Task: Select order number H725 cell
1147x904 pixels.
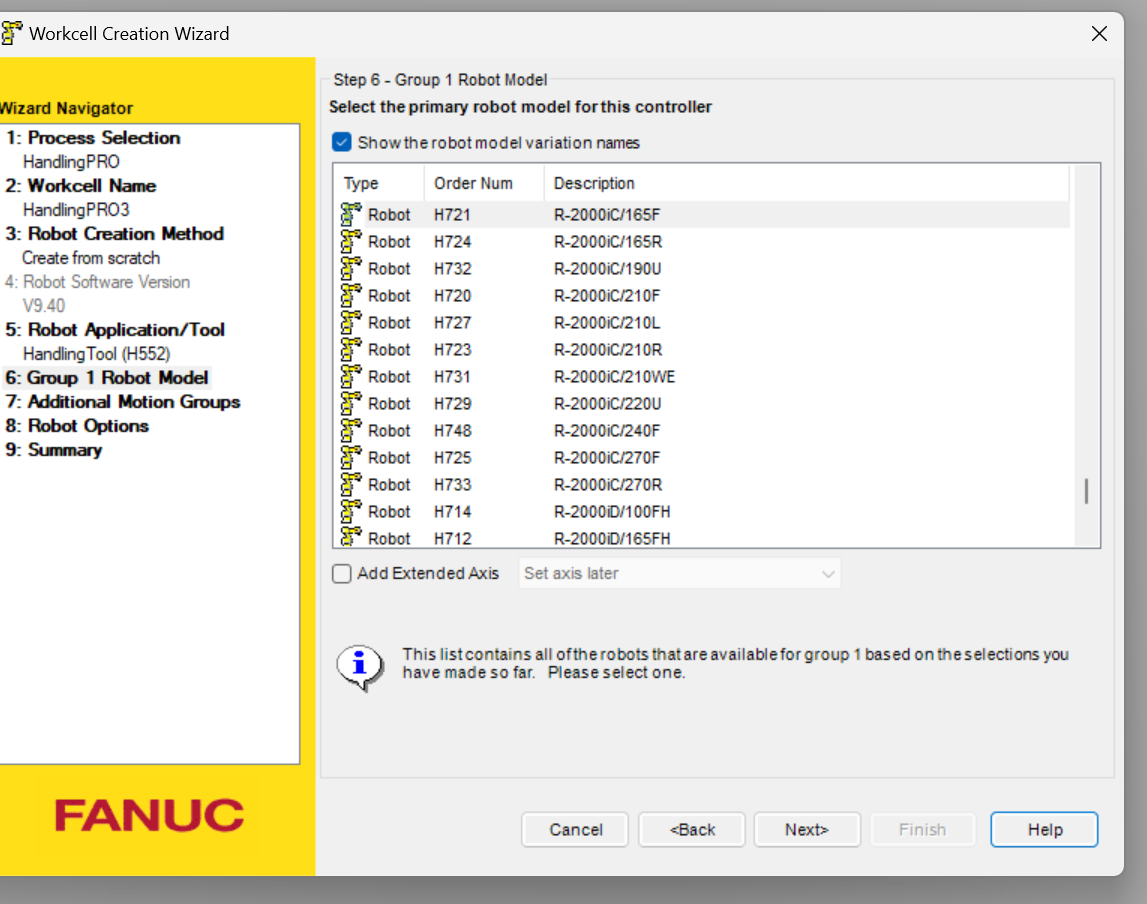Action: tap(452, 459)
